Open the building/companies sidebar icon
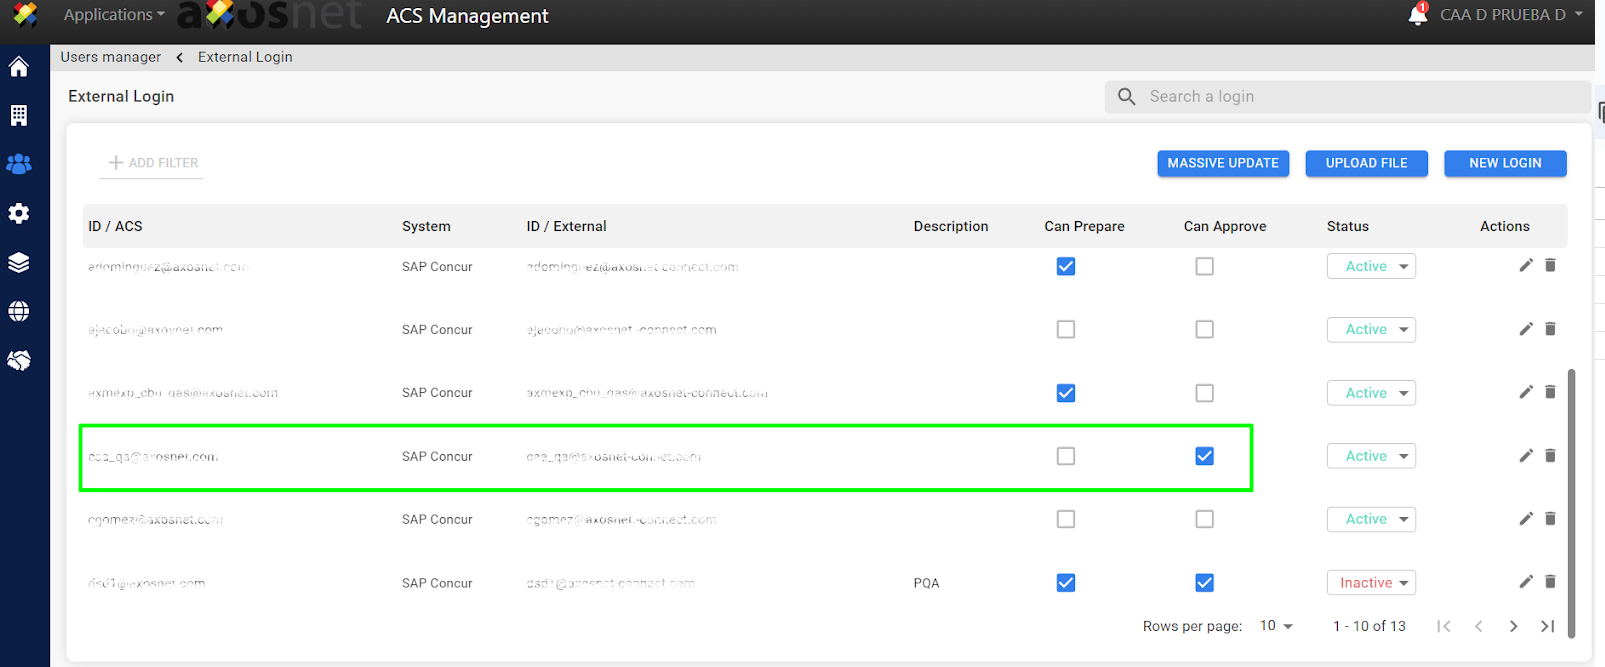The image size is (1605, 667). pyautogui.click(x=19, y=116)
